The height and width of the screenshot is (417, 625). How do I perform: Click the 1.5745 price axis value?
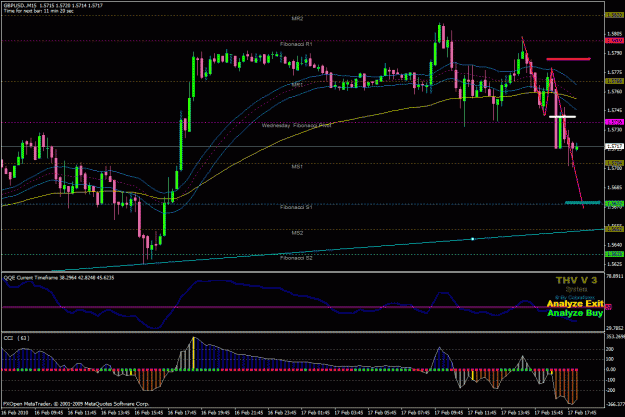(614, 110)
